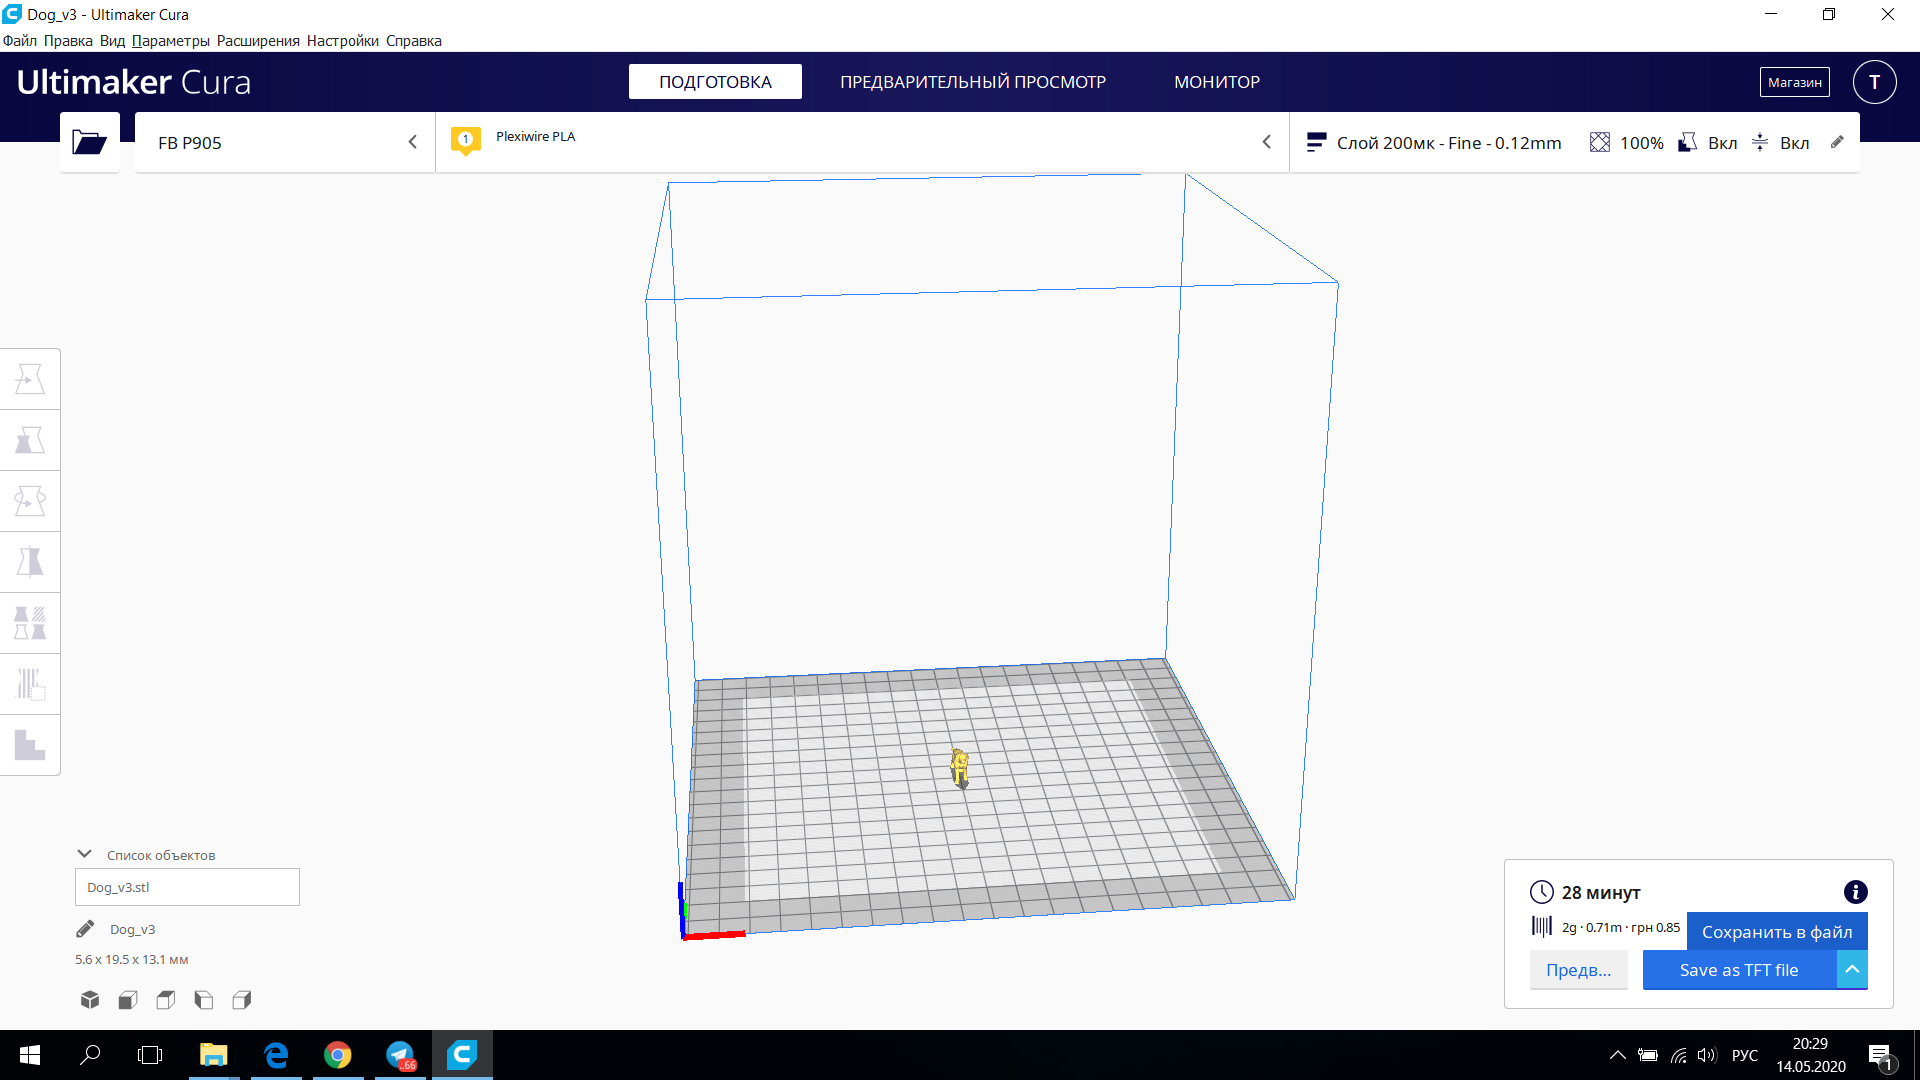Screen dimensions: 1920x1080
Task: Switch to front view icon
Action: (x=128, y=1000)
